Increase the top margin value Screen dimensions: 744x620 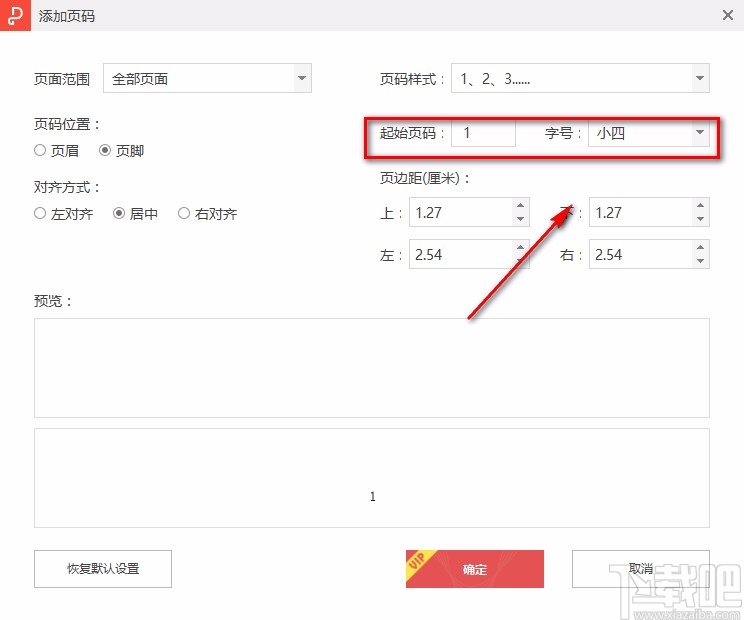point(519,206)
